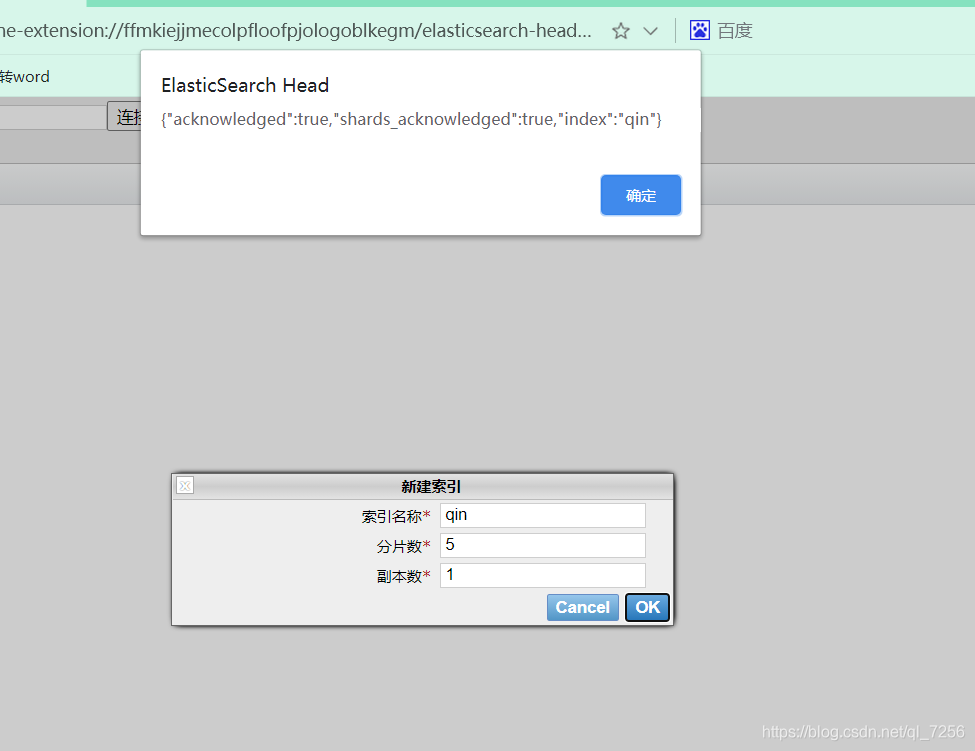Select the acknowledged JSON response text
Viewport: 975px width, 751px height.
pyautogui.click(x=411, y=119)
